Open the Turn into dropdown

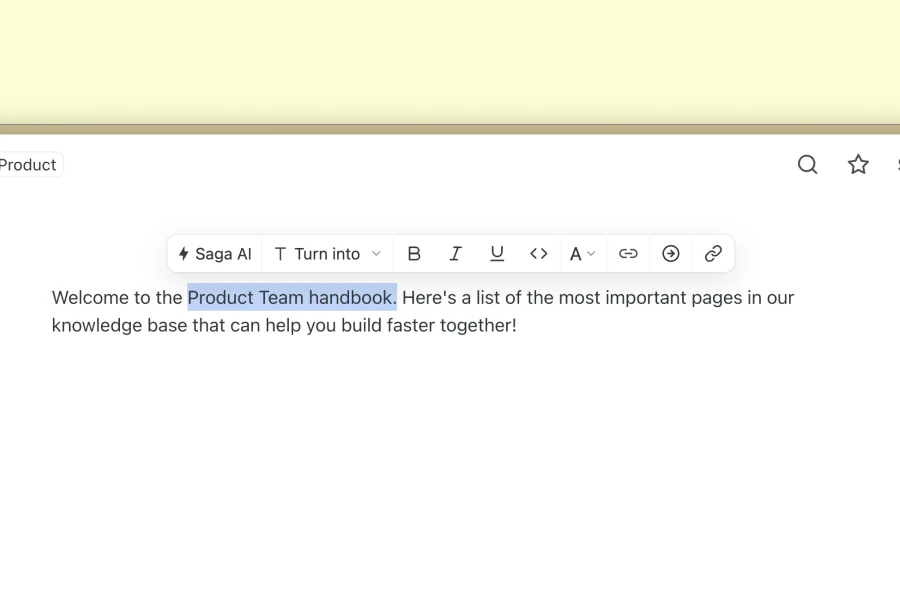click(327, 253)
